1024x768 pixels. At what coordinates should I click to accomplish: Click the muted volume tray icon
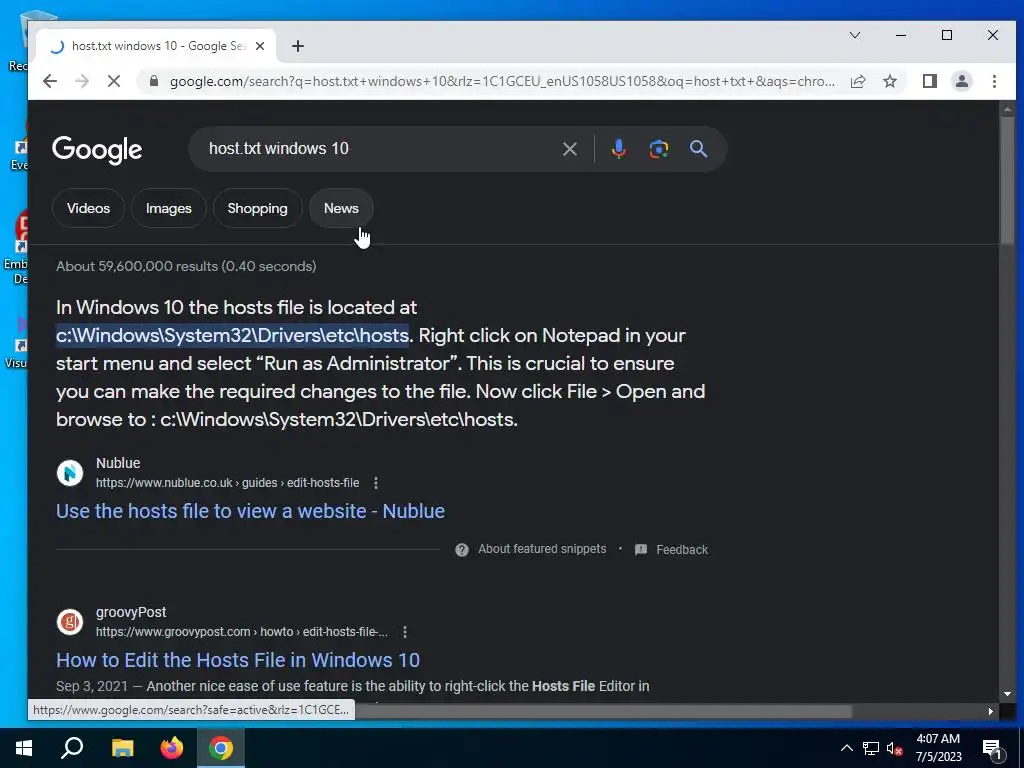click(894, 748)
